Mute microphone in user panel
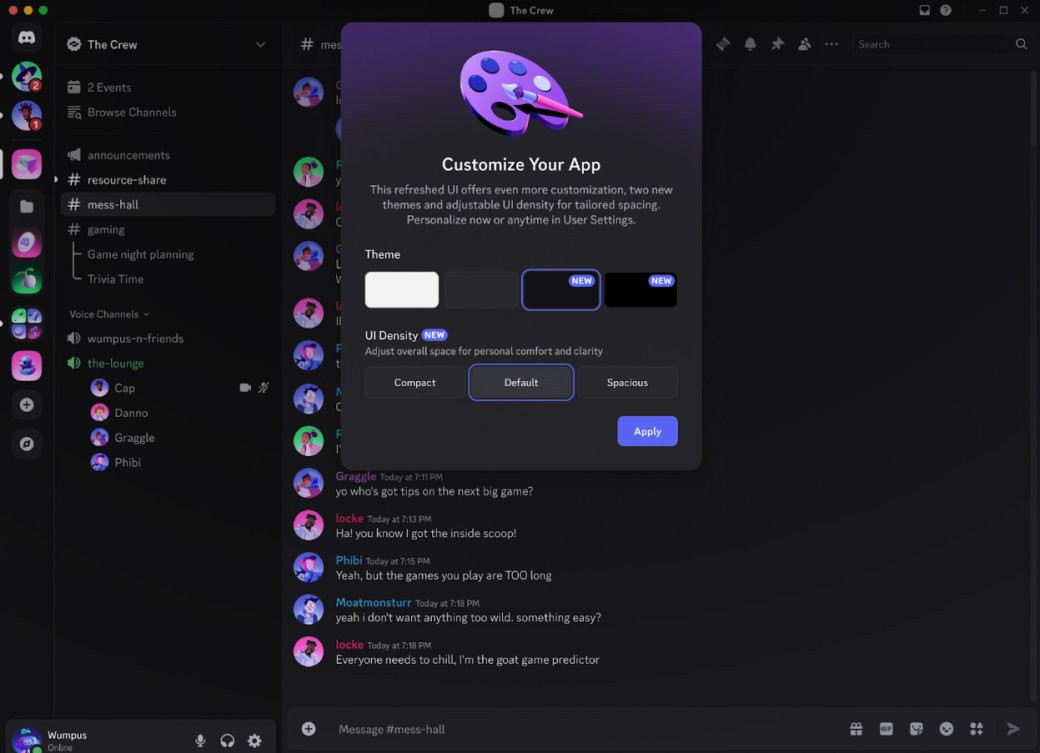The height and width of the screenshot is (753, 1040). coord(200,741)
